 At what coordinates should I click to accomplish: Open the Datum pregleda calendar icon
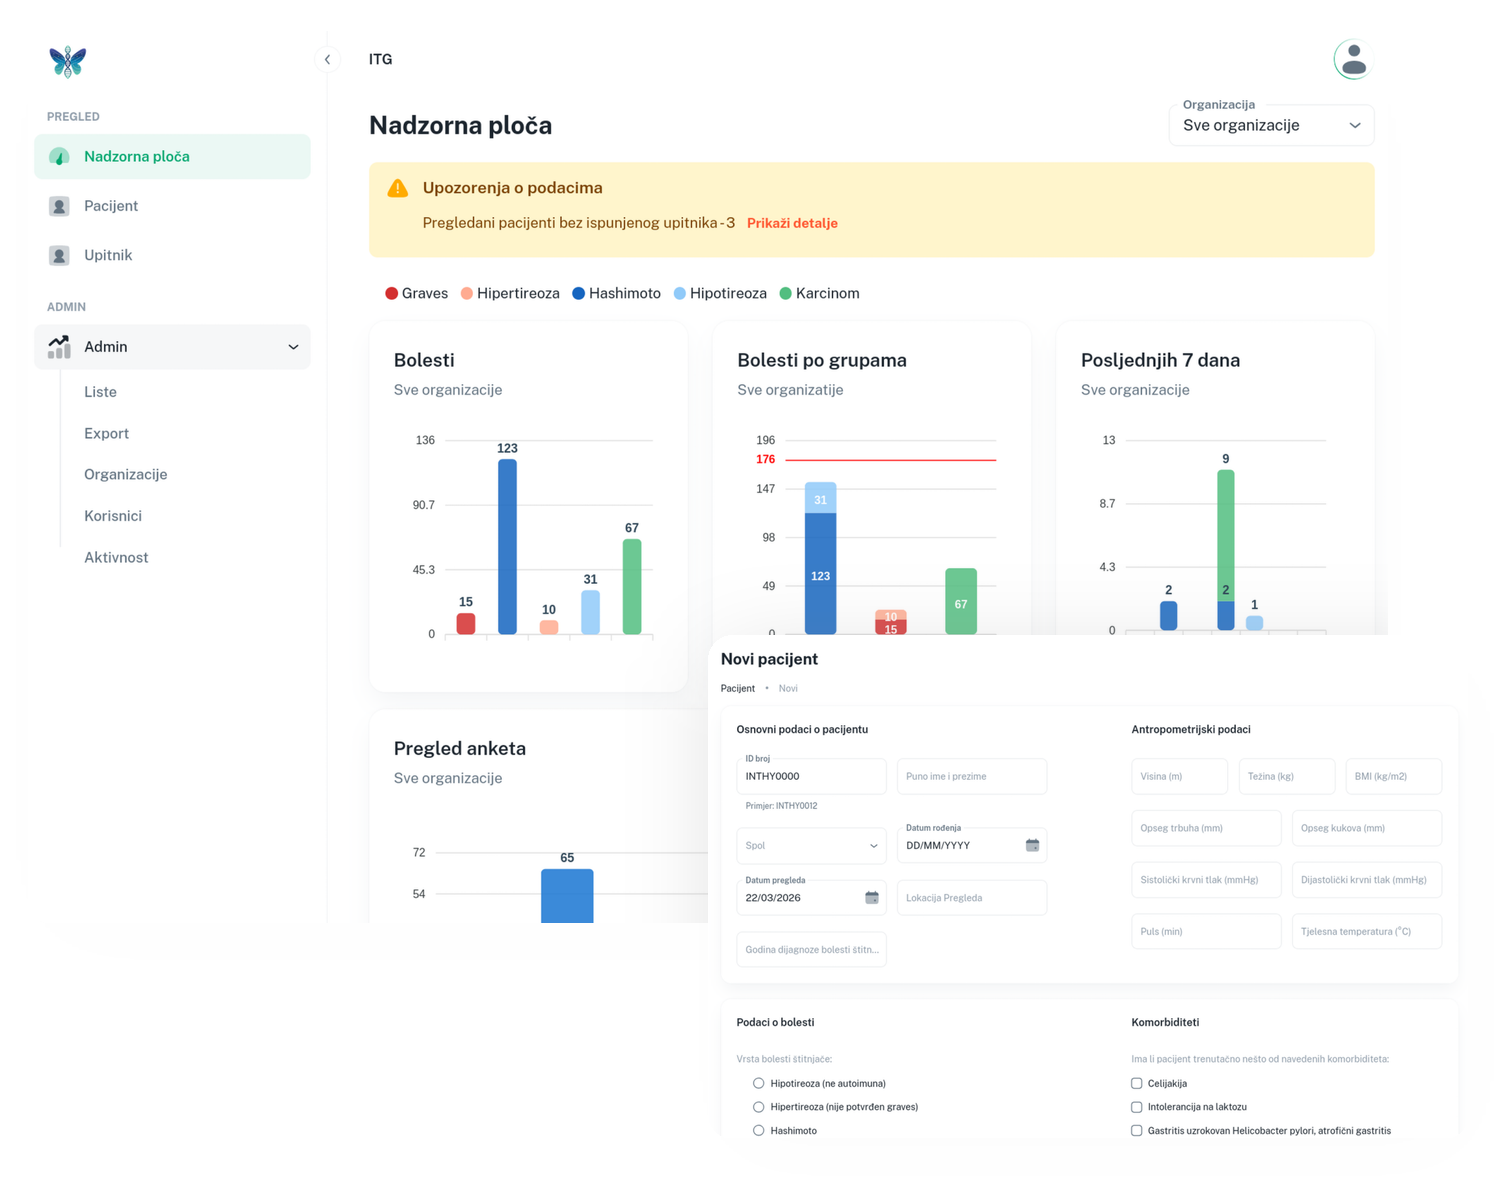(871, 898)
